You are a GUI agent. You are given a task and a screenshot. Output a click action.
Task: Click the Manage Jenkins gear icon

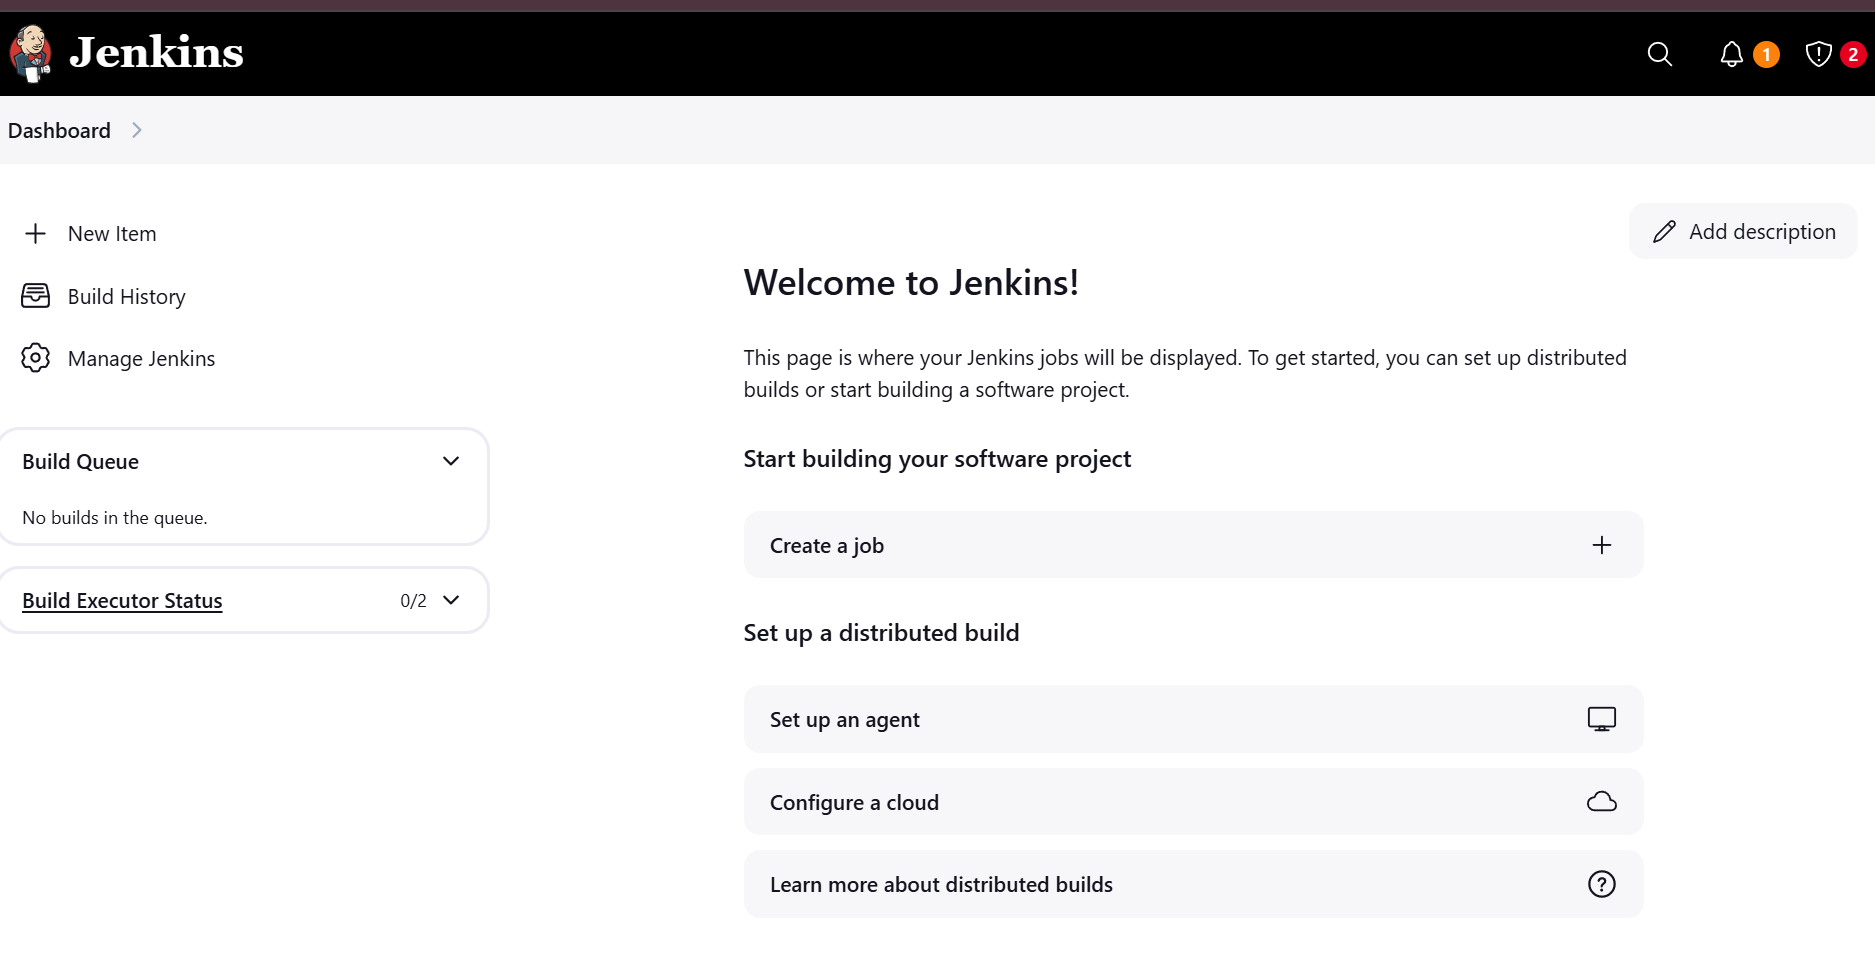coord(35,358)
